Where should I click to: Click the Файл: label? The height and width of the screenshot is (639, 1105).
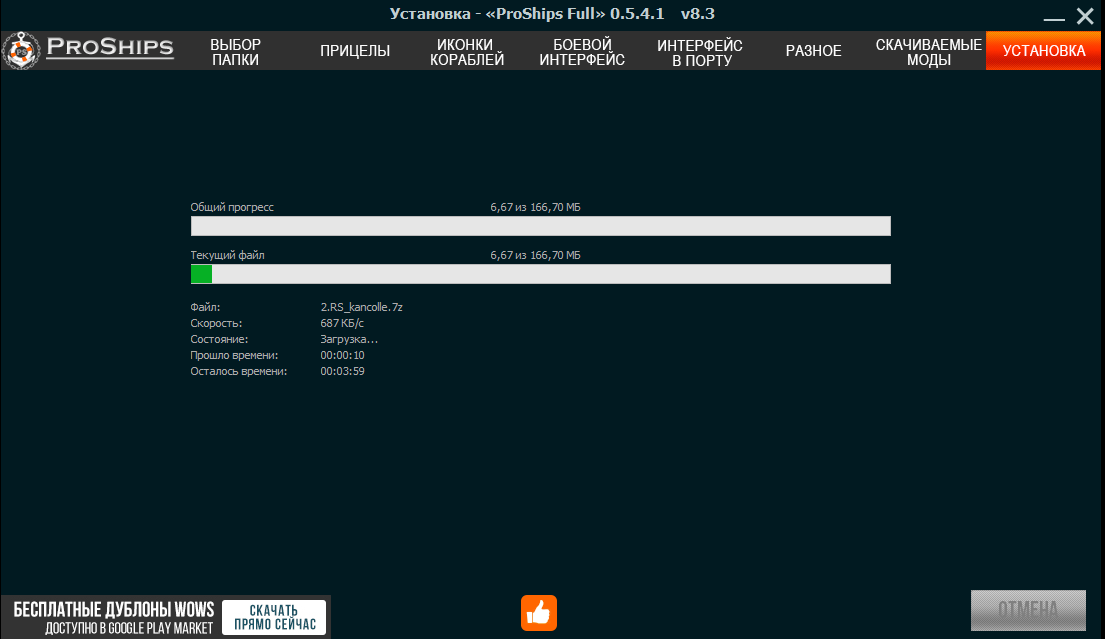click(205, 307)
